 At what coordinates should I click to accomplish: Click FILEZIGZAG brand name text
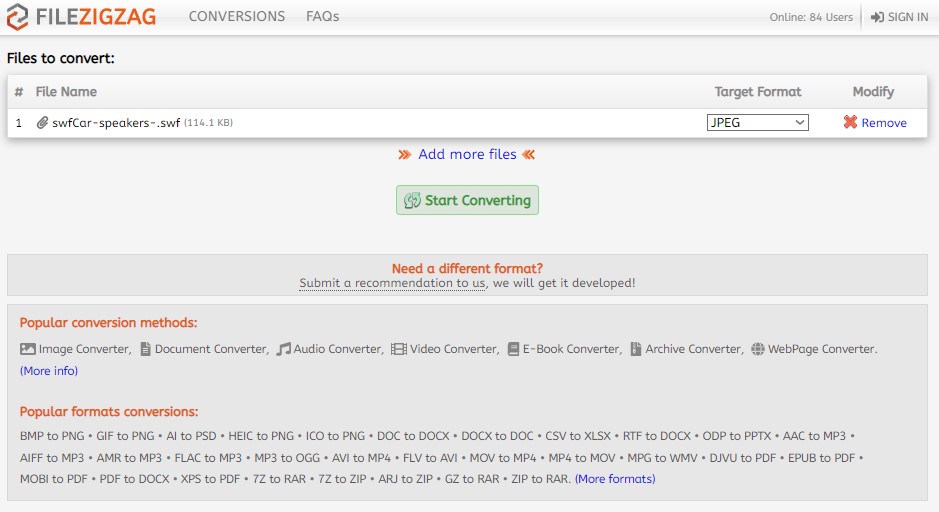[x=96, y=16]
